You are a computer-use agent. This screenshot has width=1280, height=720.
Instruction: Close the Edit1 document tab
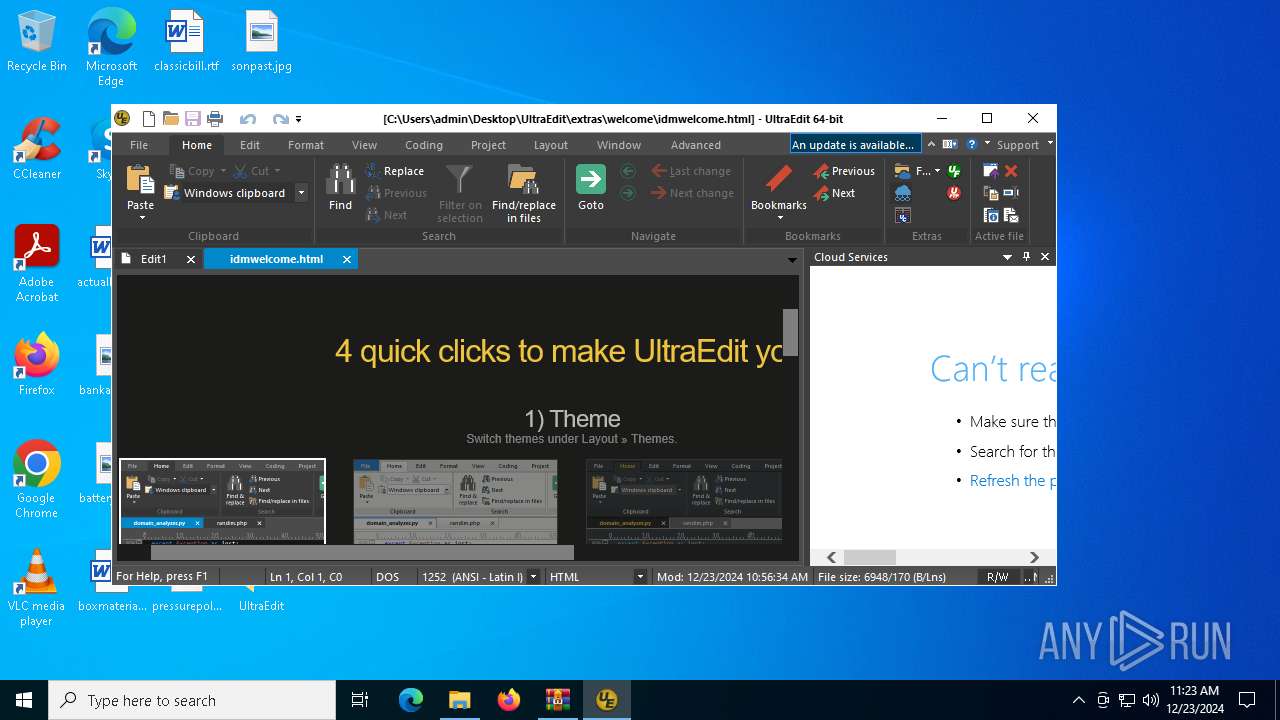[x=191, y=259]
